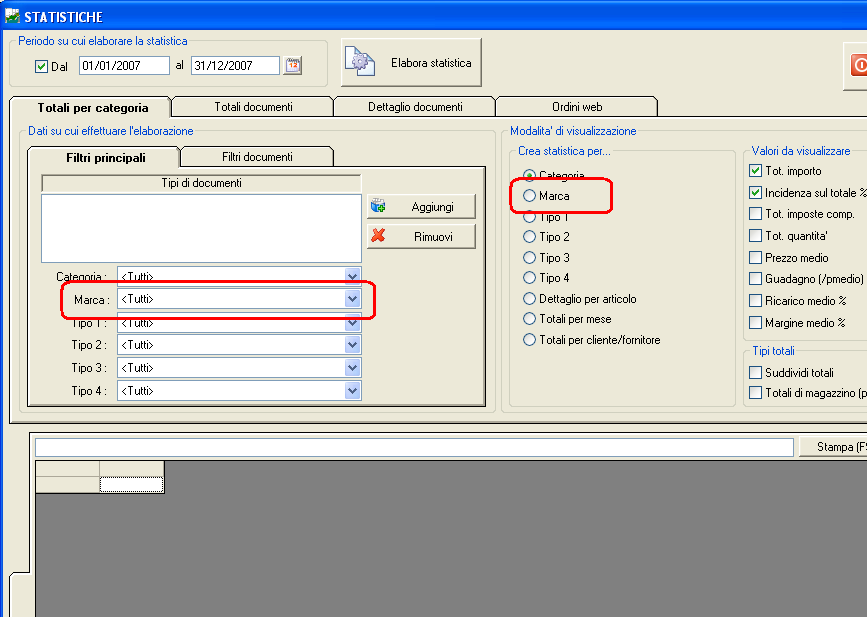The image size is (867, 617).
Task: Click the Stampa button
Action: tap(833, 447)
